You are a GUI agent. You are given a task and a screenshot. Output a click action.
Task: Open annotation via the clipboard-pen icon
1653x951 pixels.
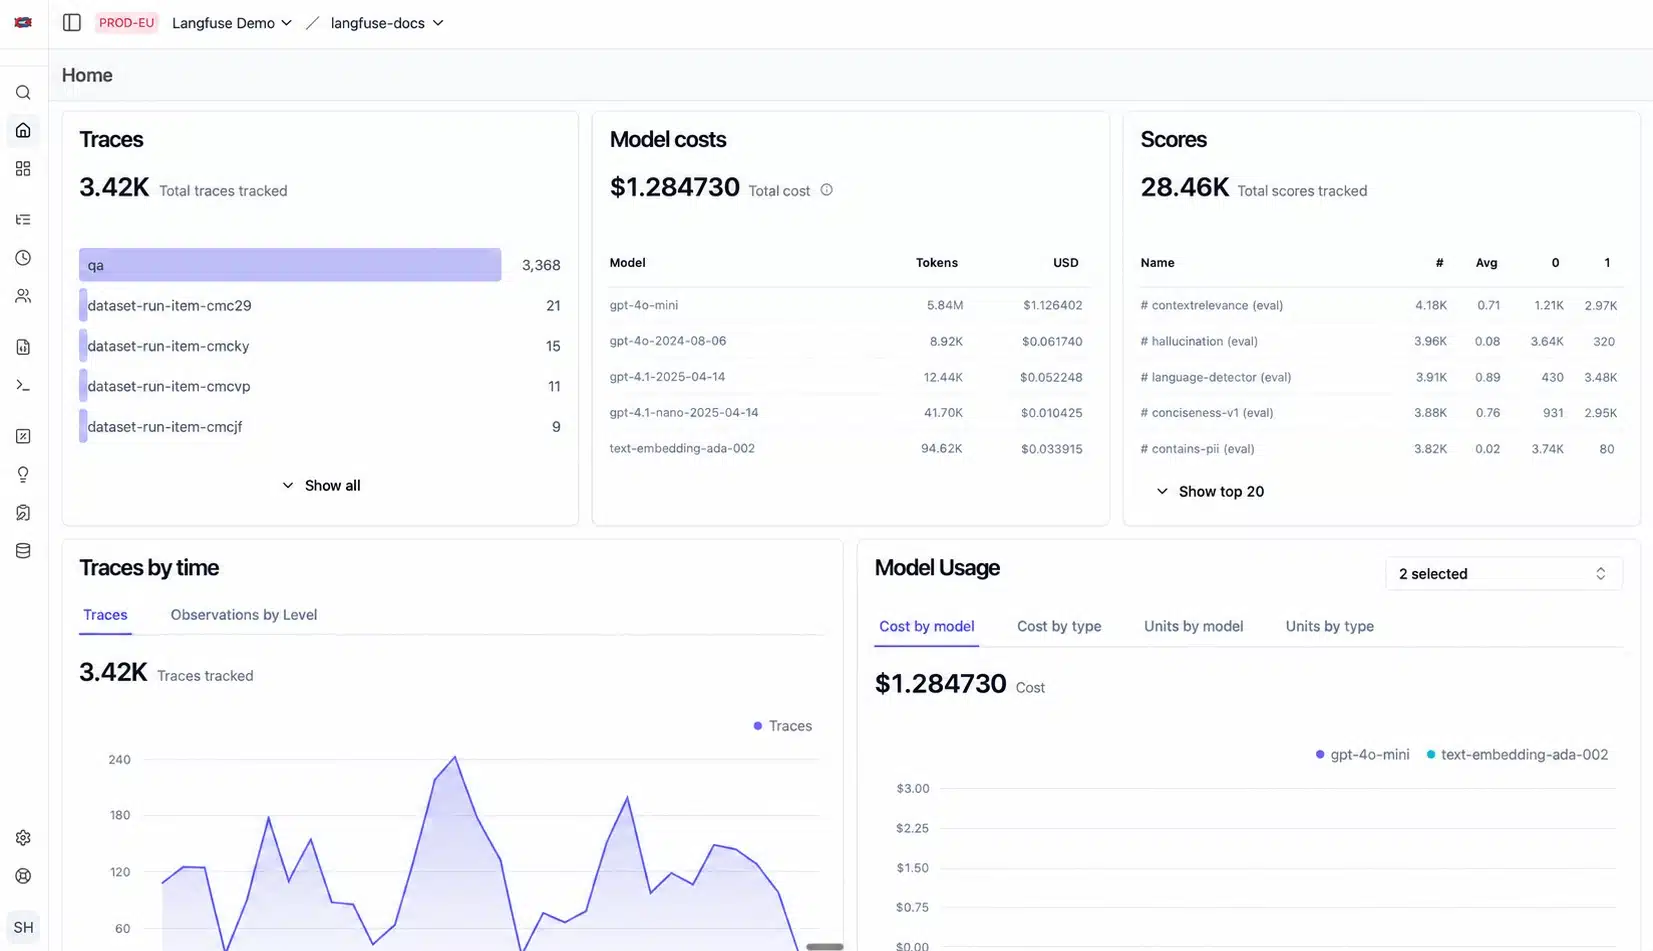click(23, 513)
